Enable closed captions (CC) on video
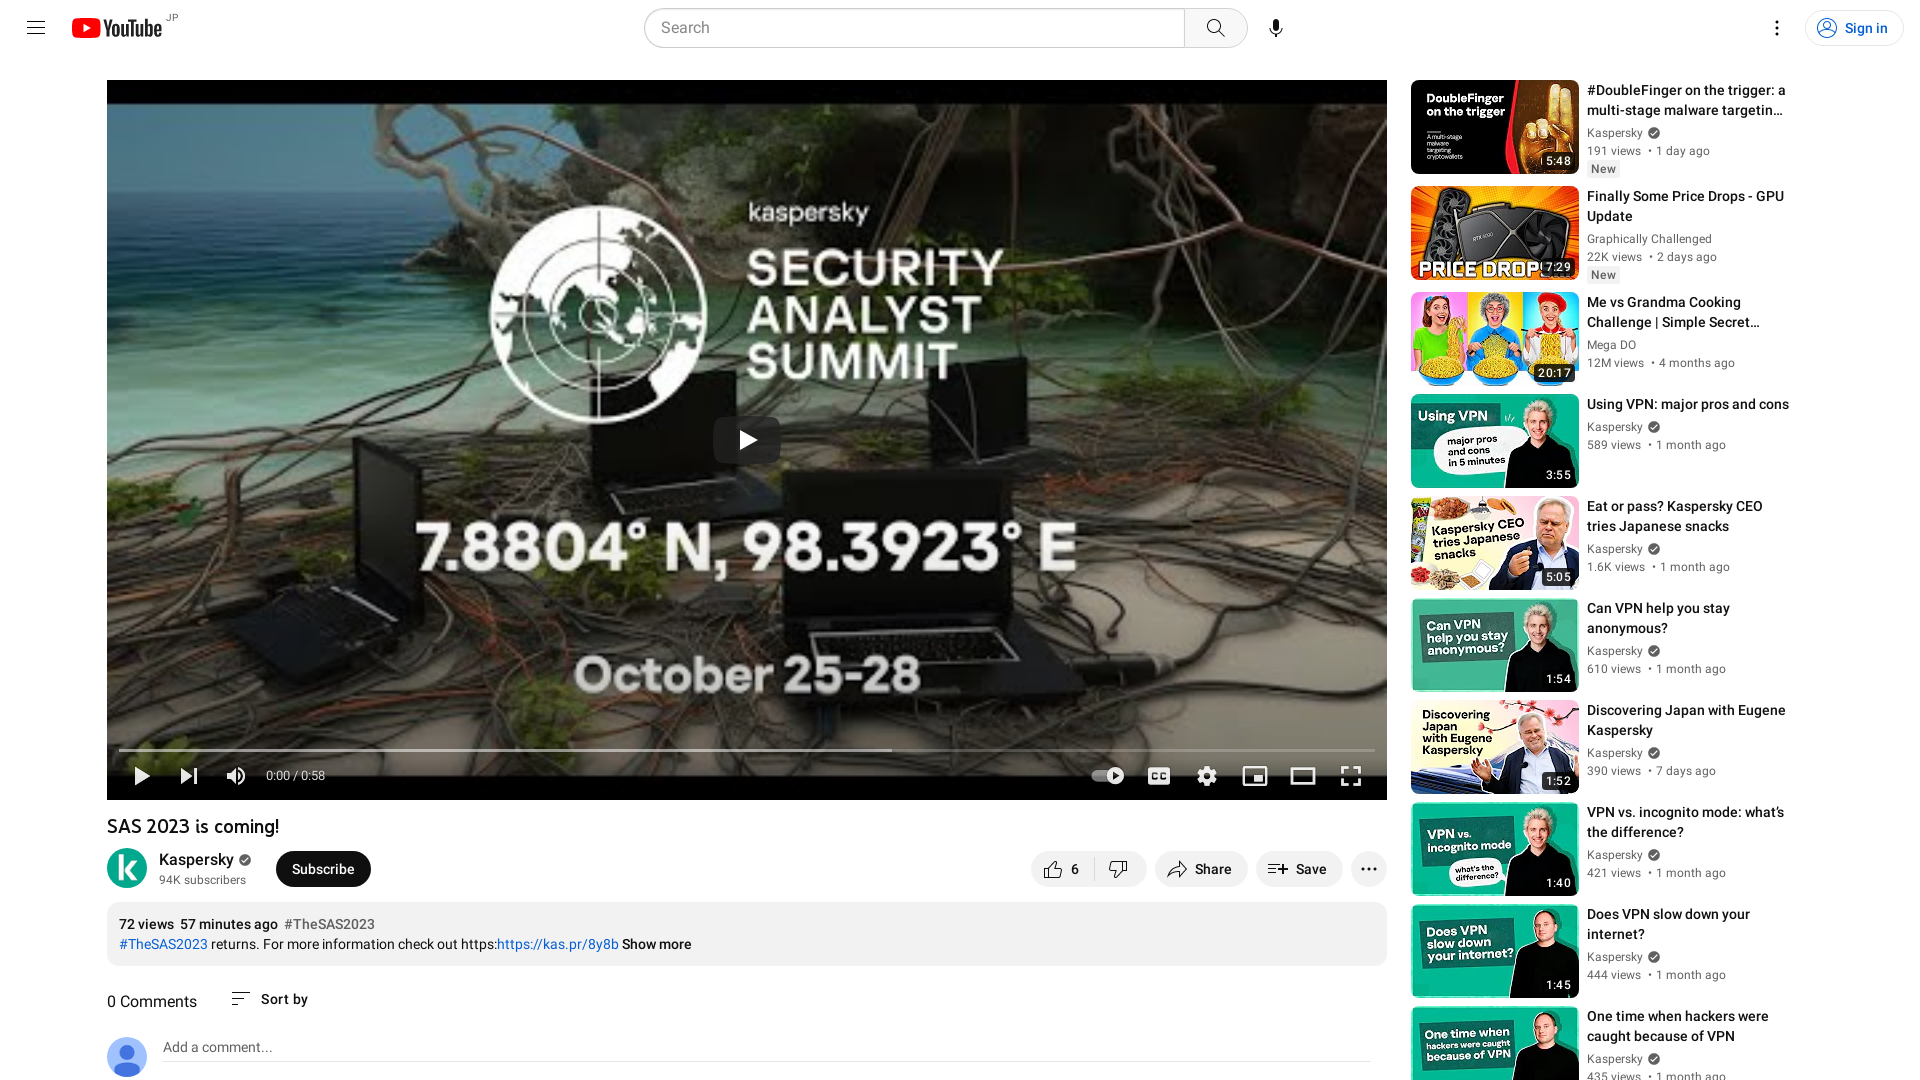 (1159, 775)
